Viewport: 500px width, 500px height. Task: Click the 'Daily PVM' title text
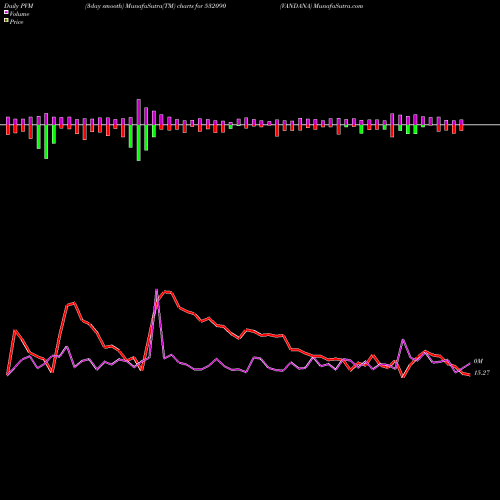(x=18, y=6)
